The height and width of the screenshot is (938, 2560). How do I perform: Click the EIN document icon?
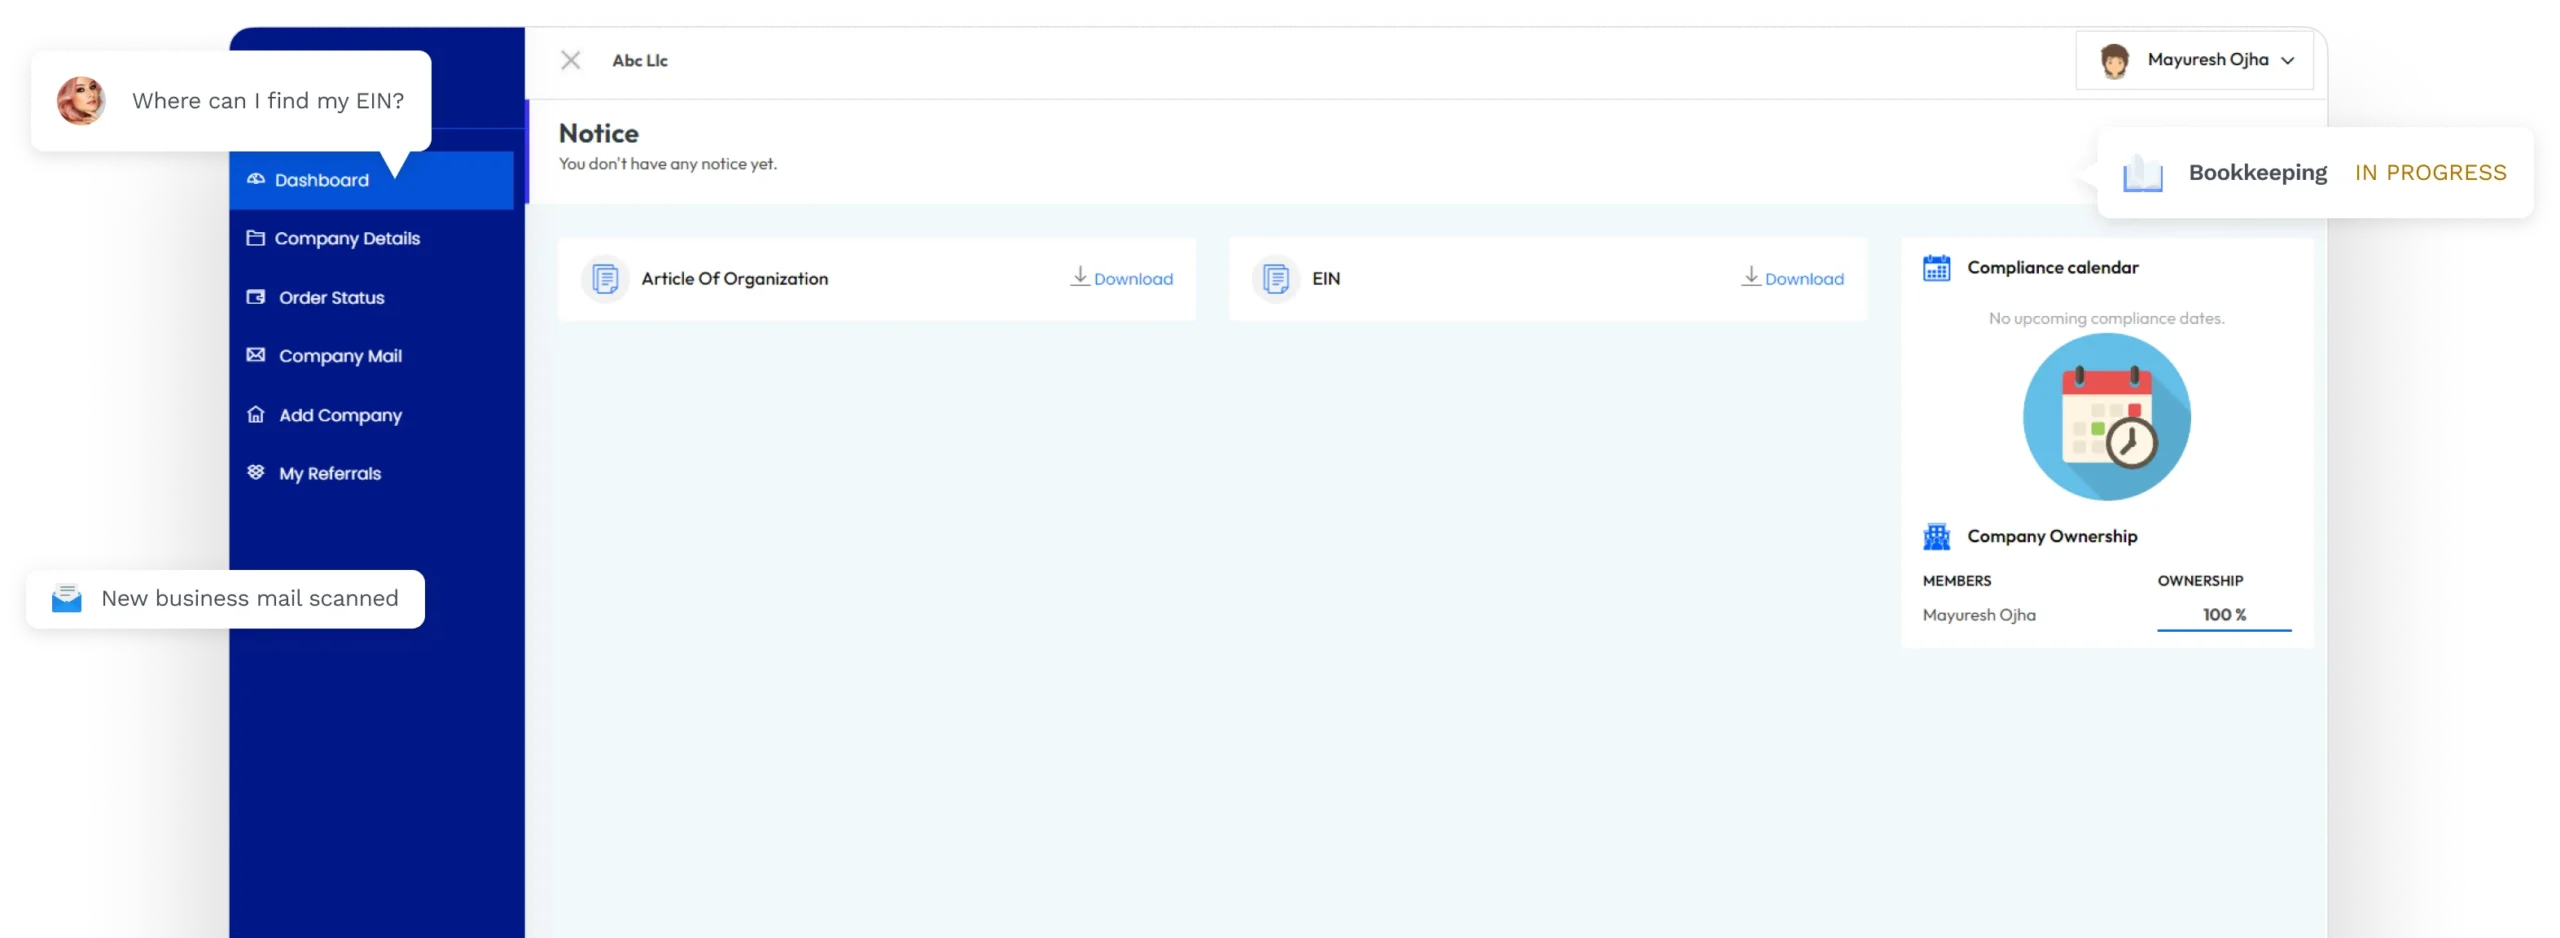[x=1275, y=279]
